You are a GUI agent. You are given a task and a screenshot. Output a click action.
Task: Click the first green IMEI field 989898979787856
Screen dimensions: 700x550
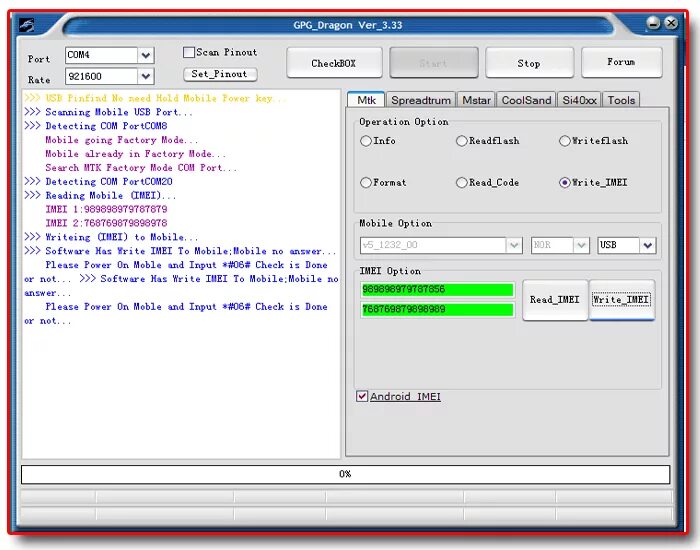point(438,289)
